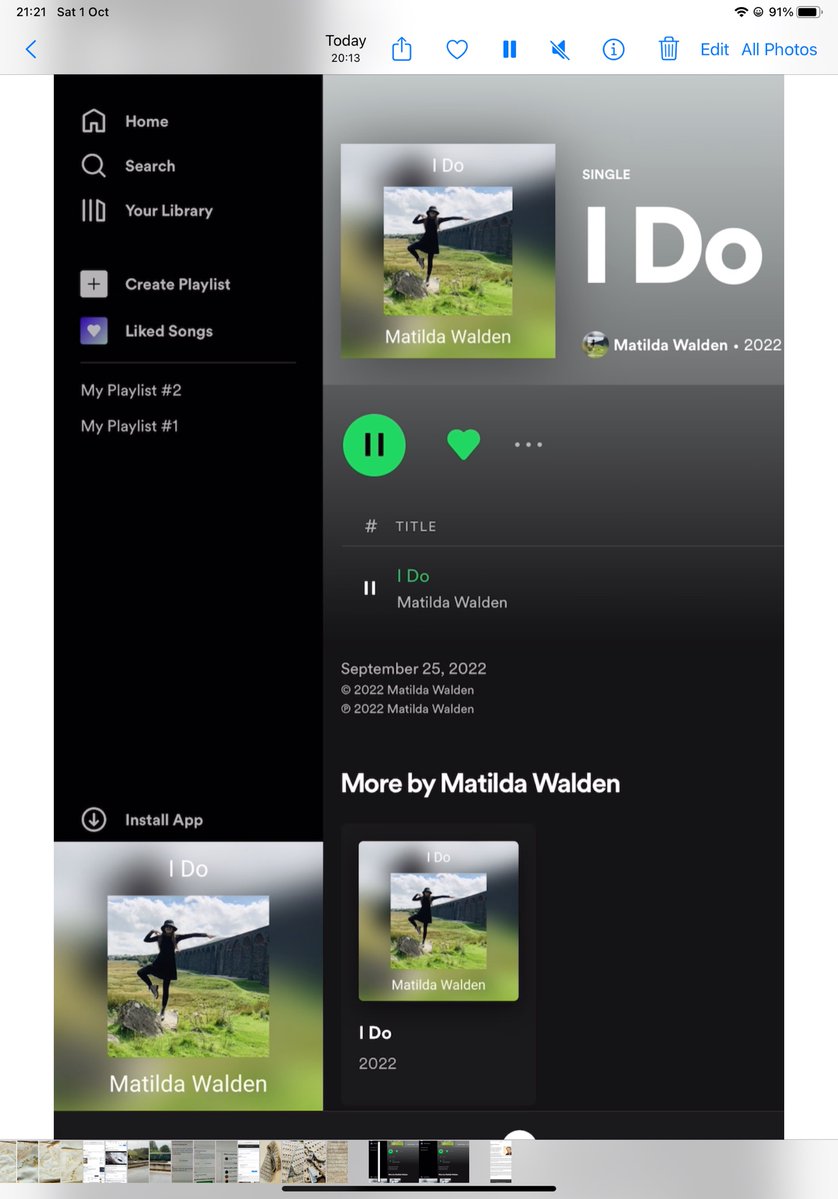Click the large I Do album title
This screenshot has height=1199, width=838.
click(674, 246)
